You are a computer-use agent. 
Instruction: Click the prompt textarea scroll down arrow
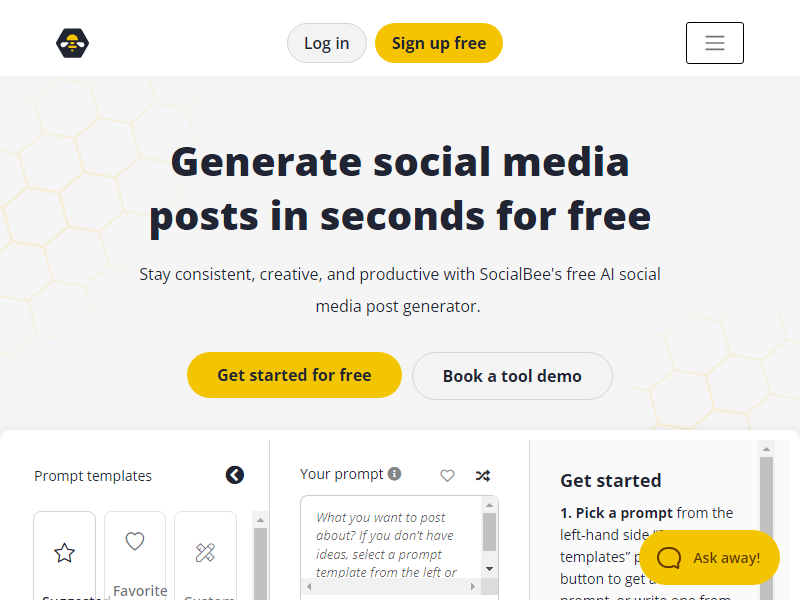489,568
